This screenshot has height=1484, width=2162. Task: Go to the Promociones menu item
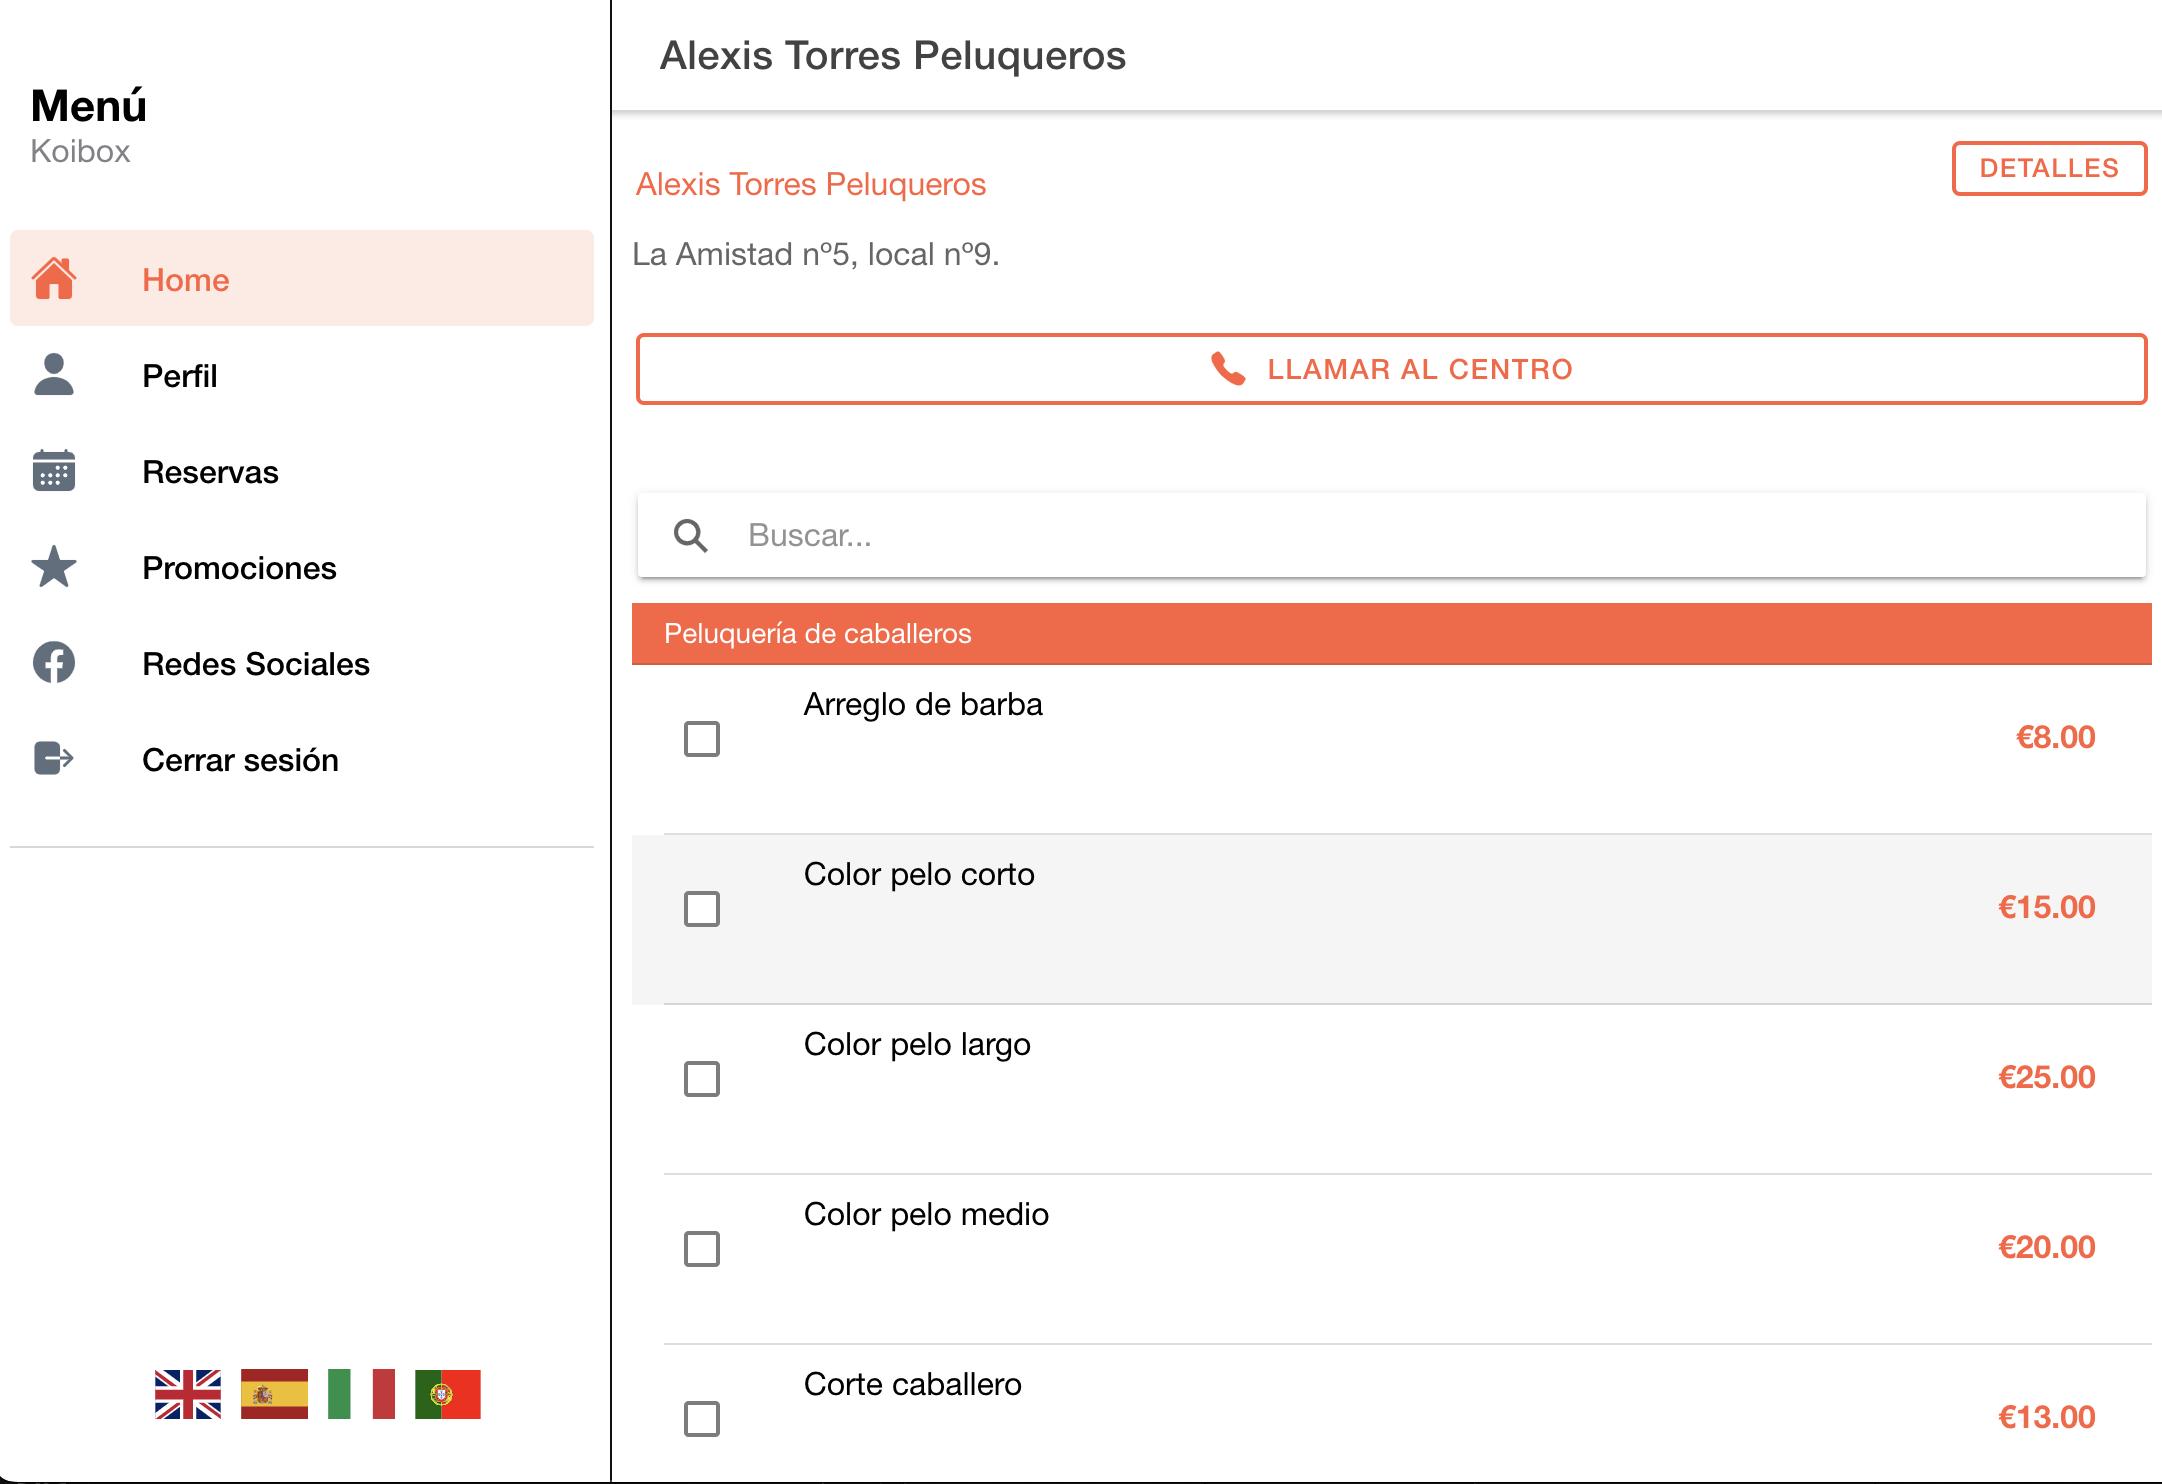pos(302,567)
